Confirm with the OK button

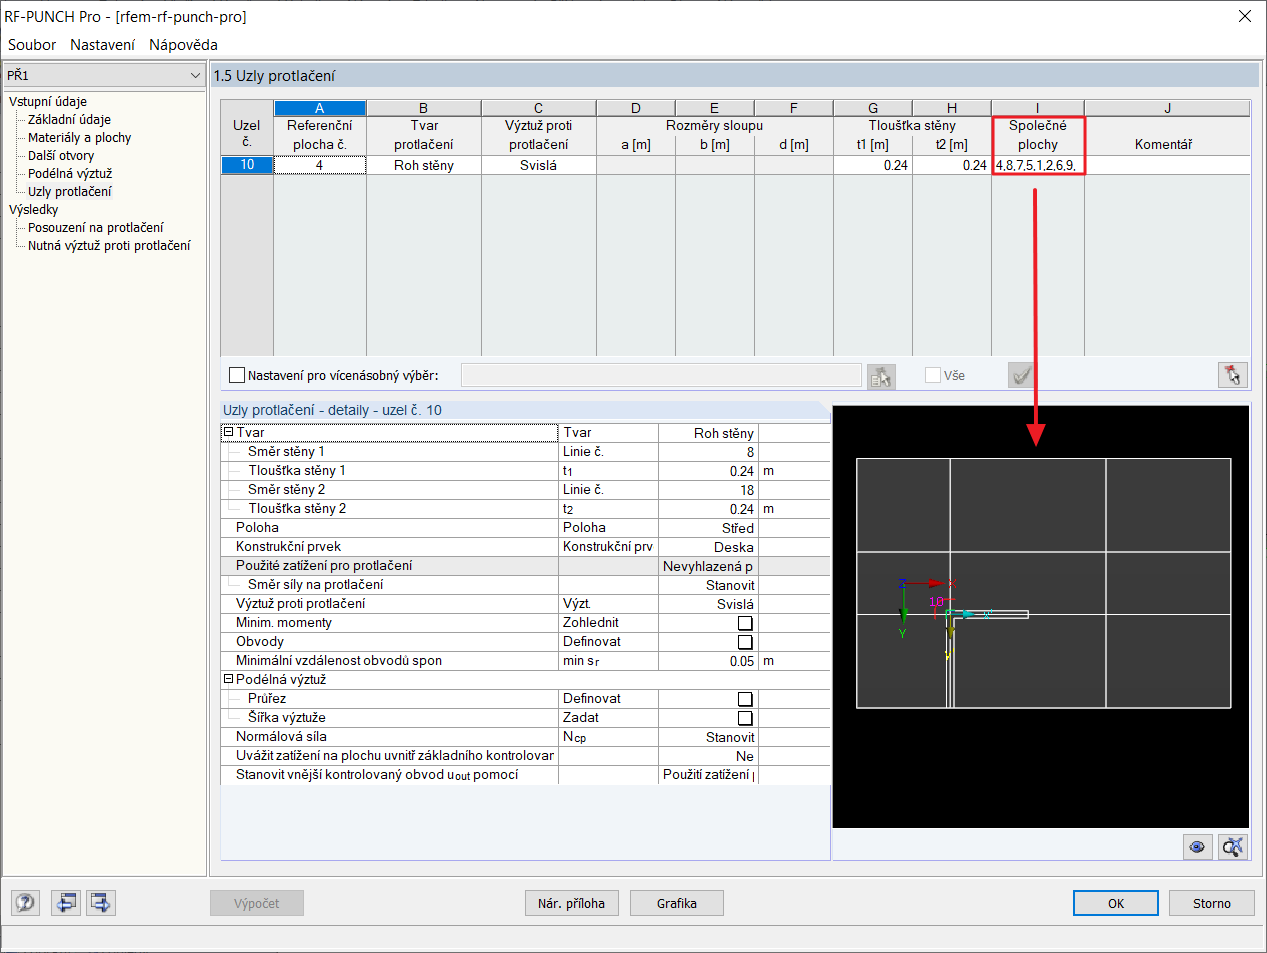tap(1116, 903)
